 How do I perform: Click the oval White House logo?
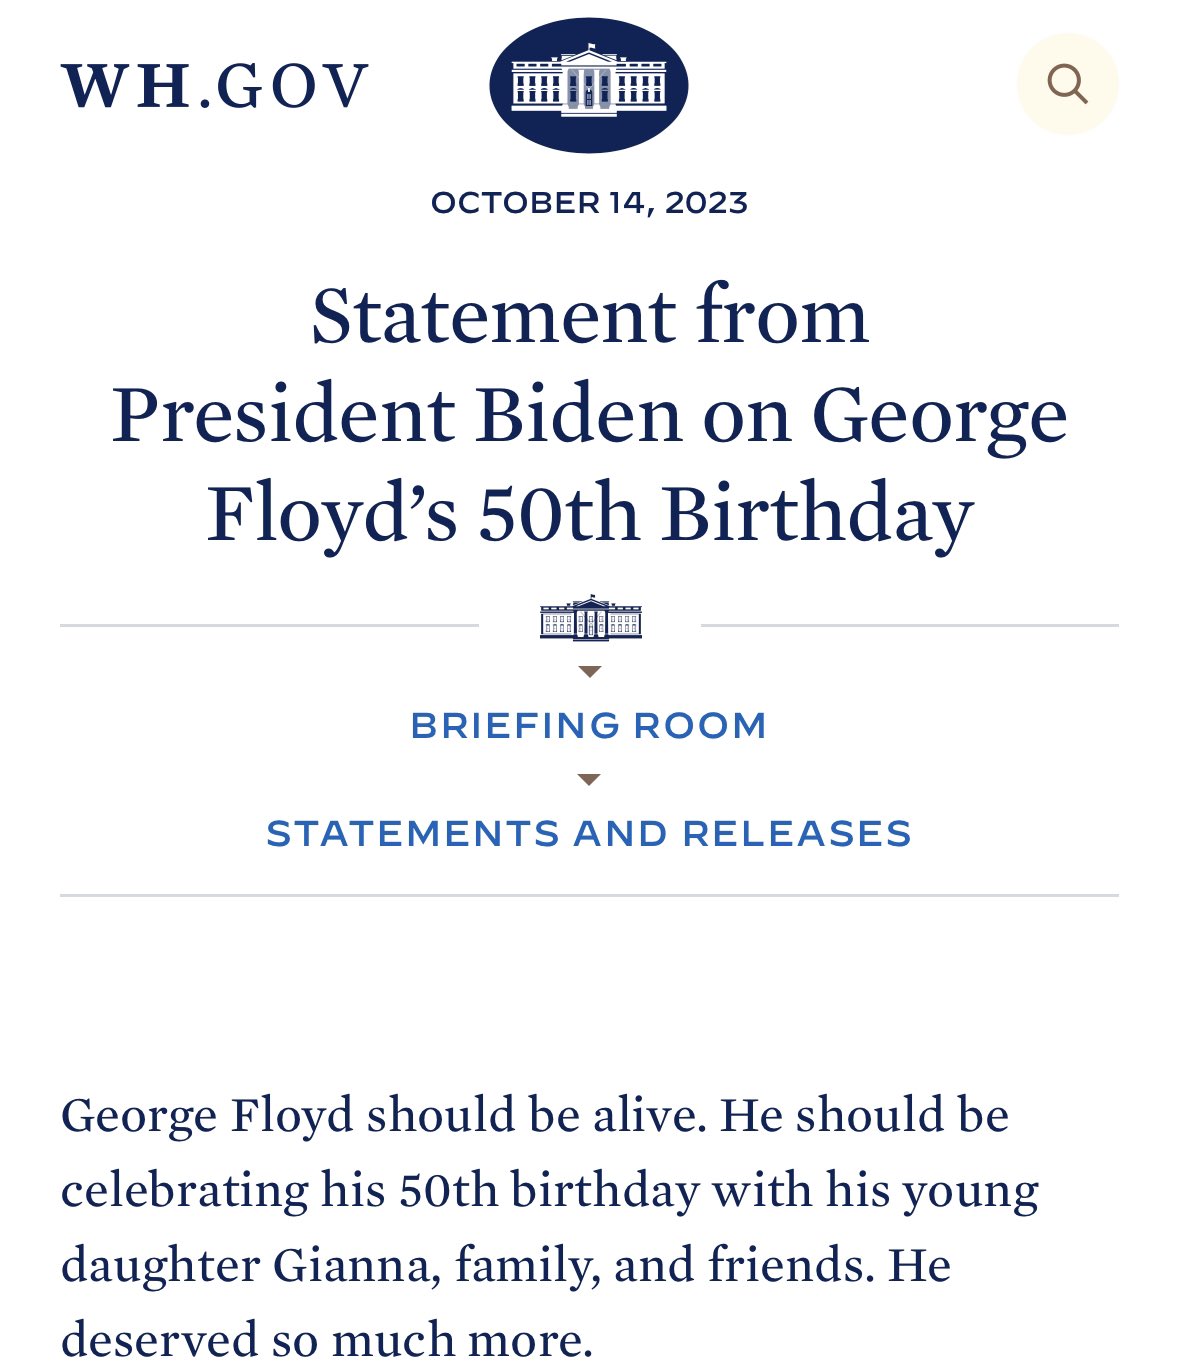point(589,85)
